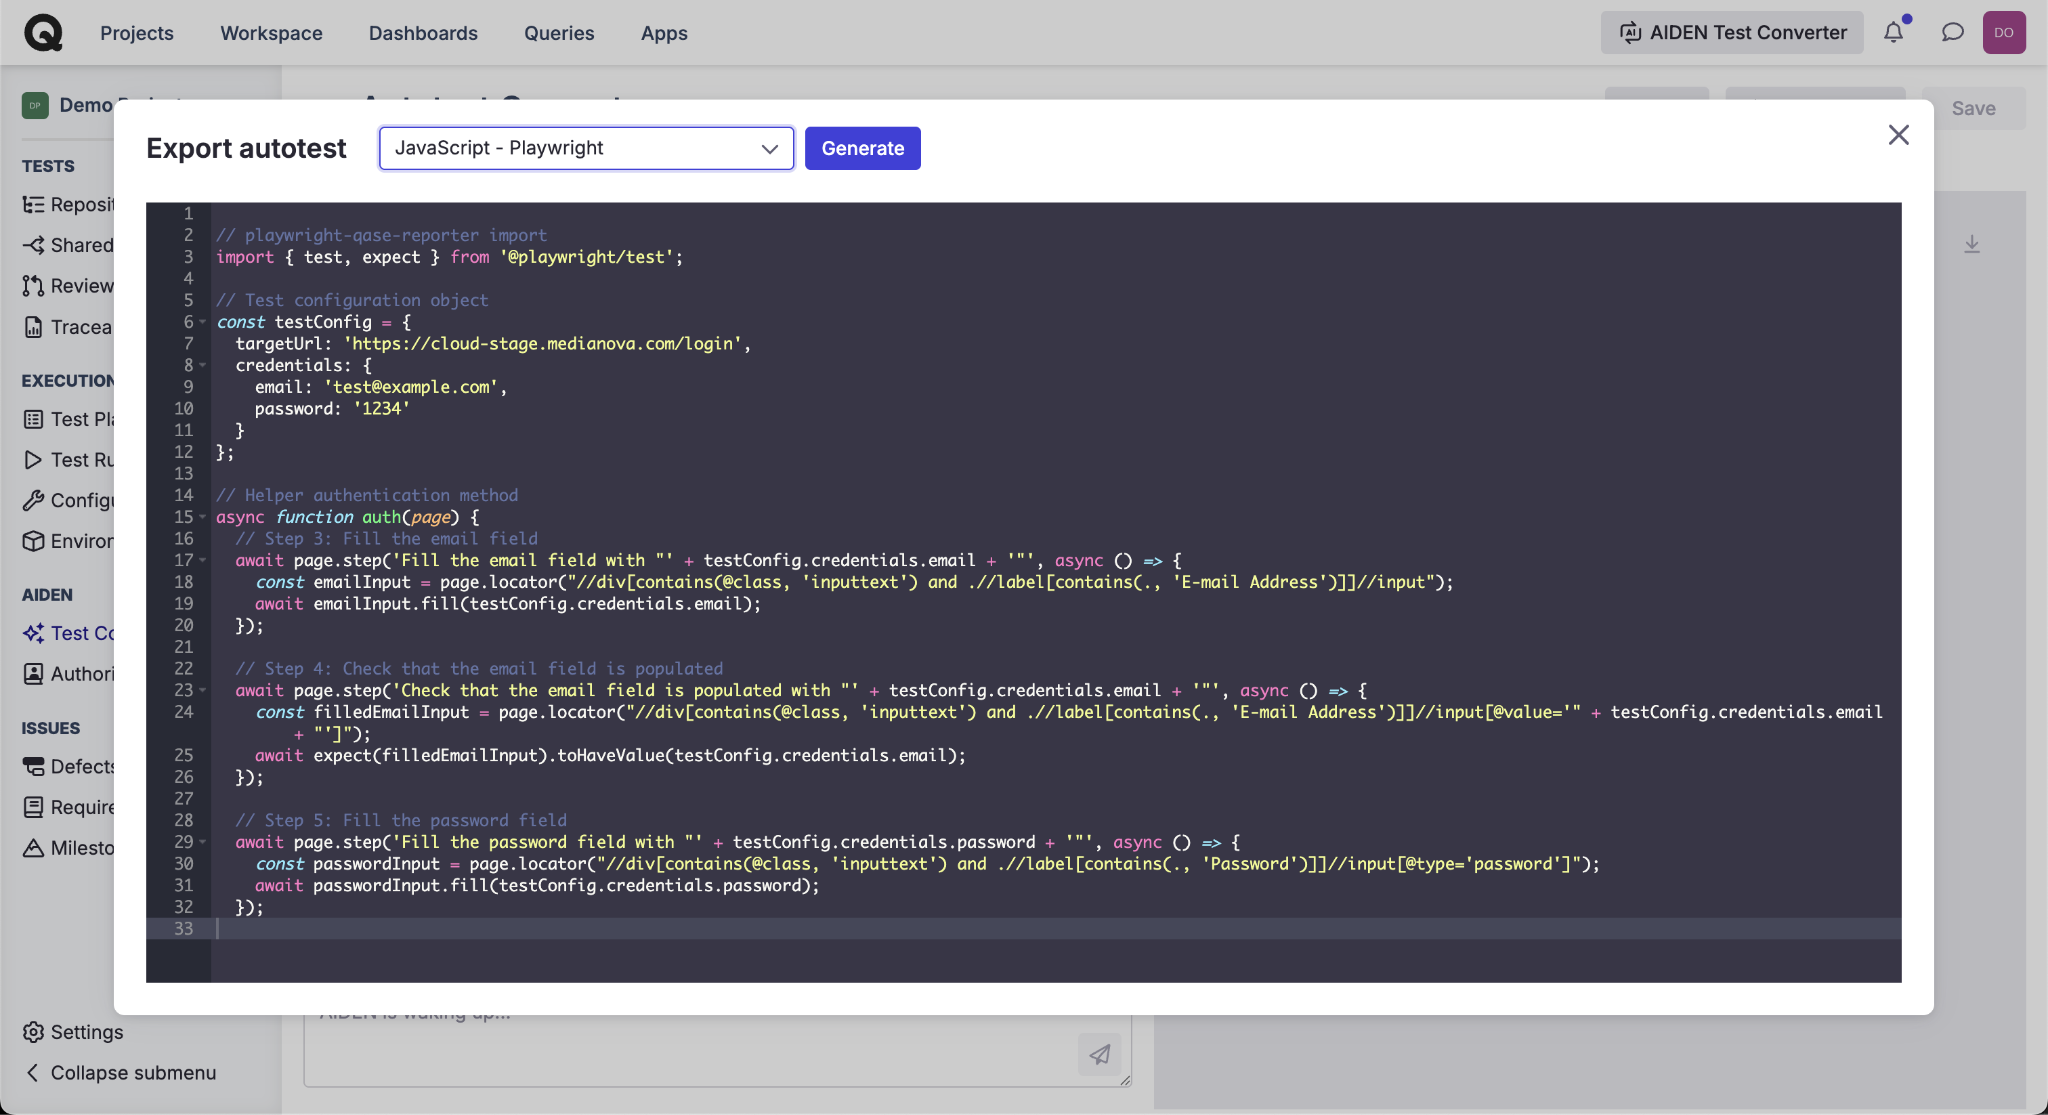Click the Environments cube icon

[33, 541]
